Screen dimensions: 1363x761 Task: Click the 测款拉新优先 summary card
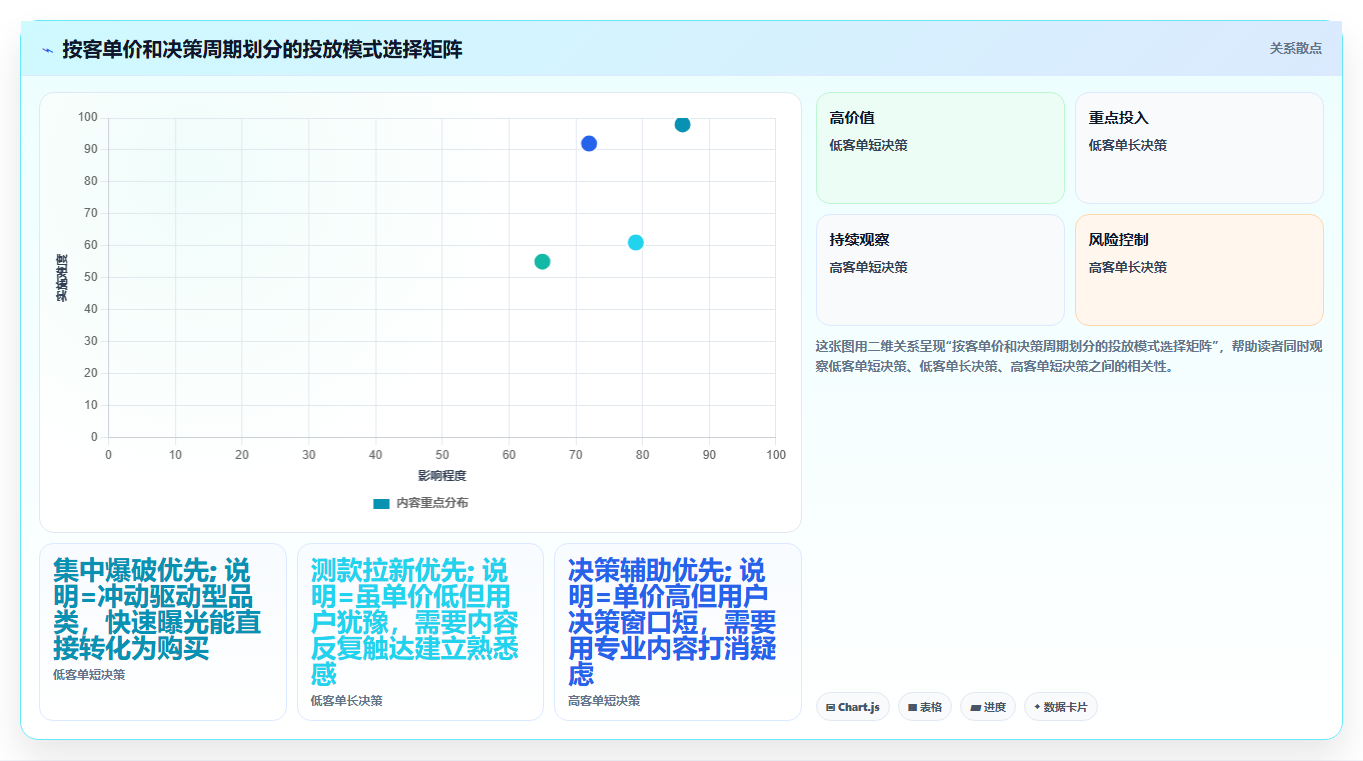click(420, 631)
